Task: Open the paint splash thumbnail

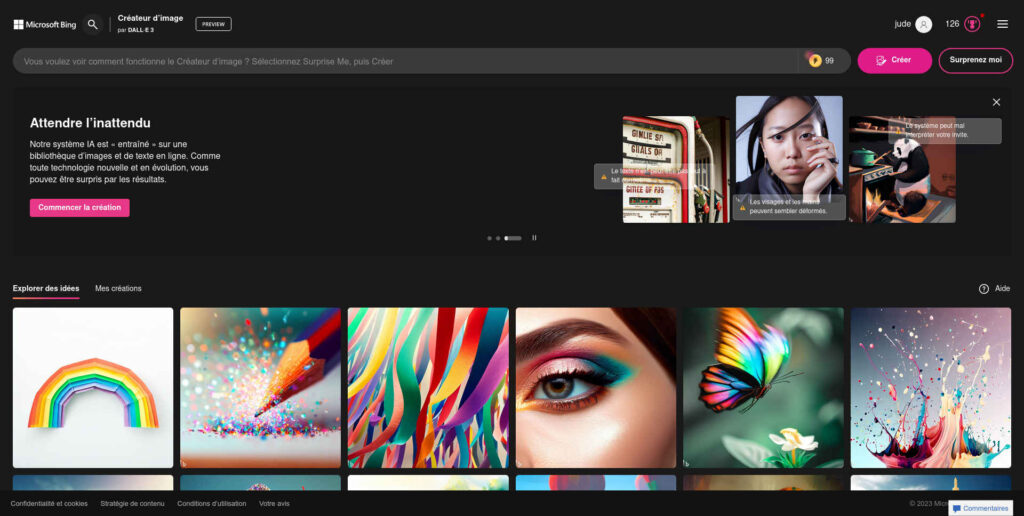Action: 931,388
